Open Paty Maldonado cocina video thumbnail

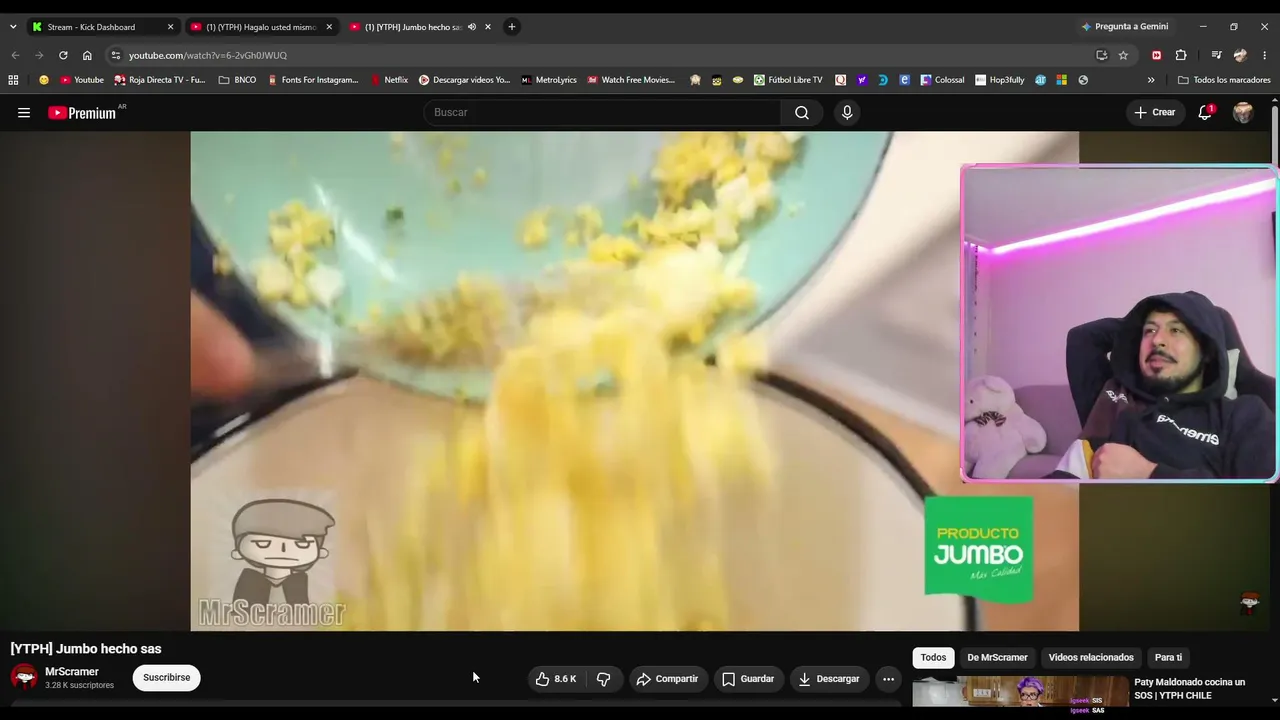tap(1021, 692)
